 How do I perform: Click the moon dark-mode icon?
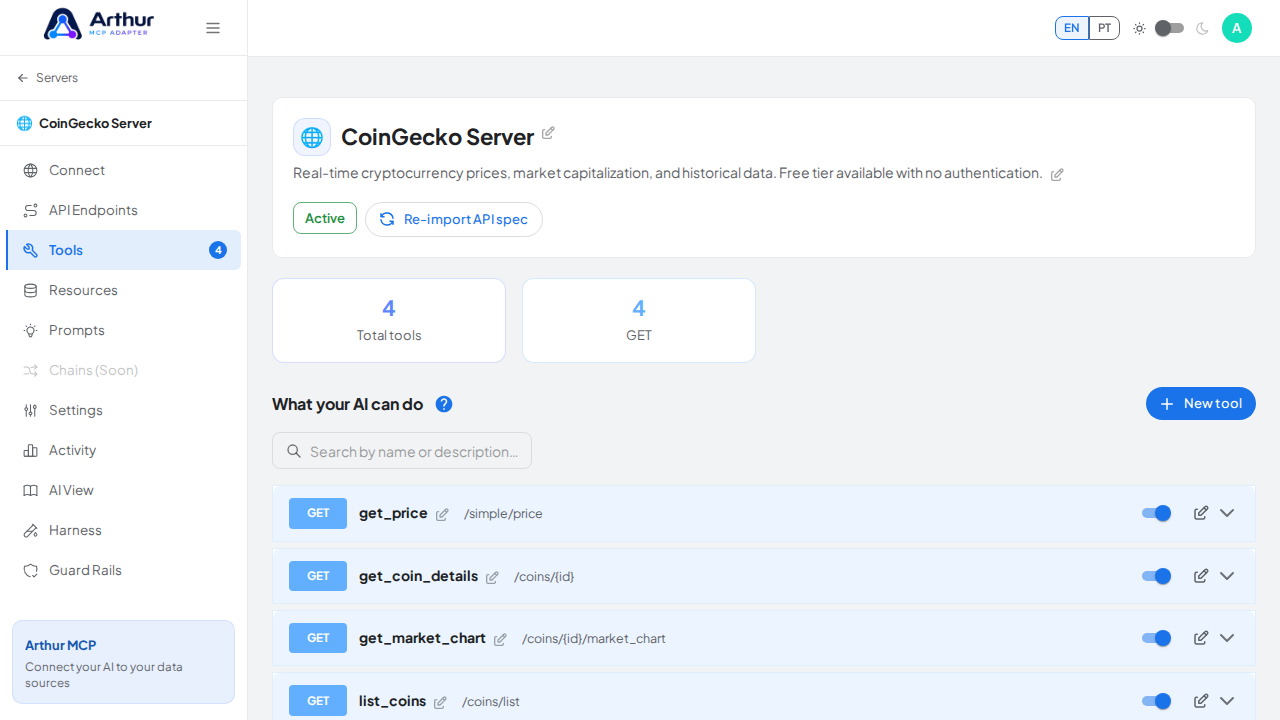point(1202,28)
